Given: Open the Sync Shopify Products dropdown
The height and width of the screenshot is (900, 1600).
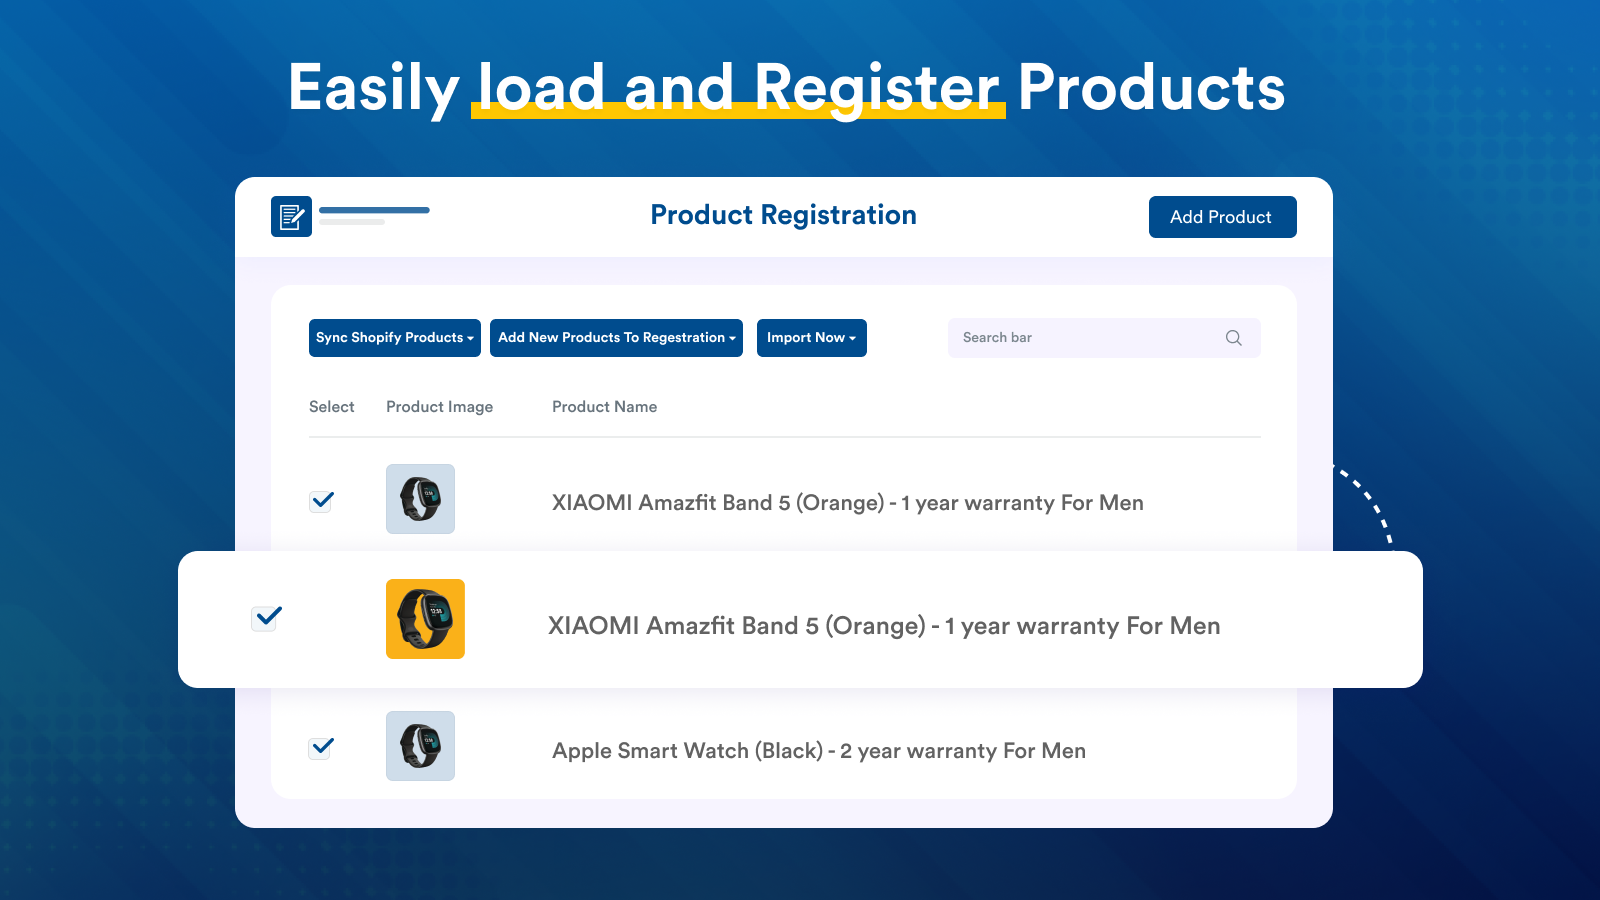Looking at the screenshot, I should click(394, 338).
